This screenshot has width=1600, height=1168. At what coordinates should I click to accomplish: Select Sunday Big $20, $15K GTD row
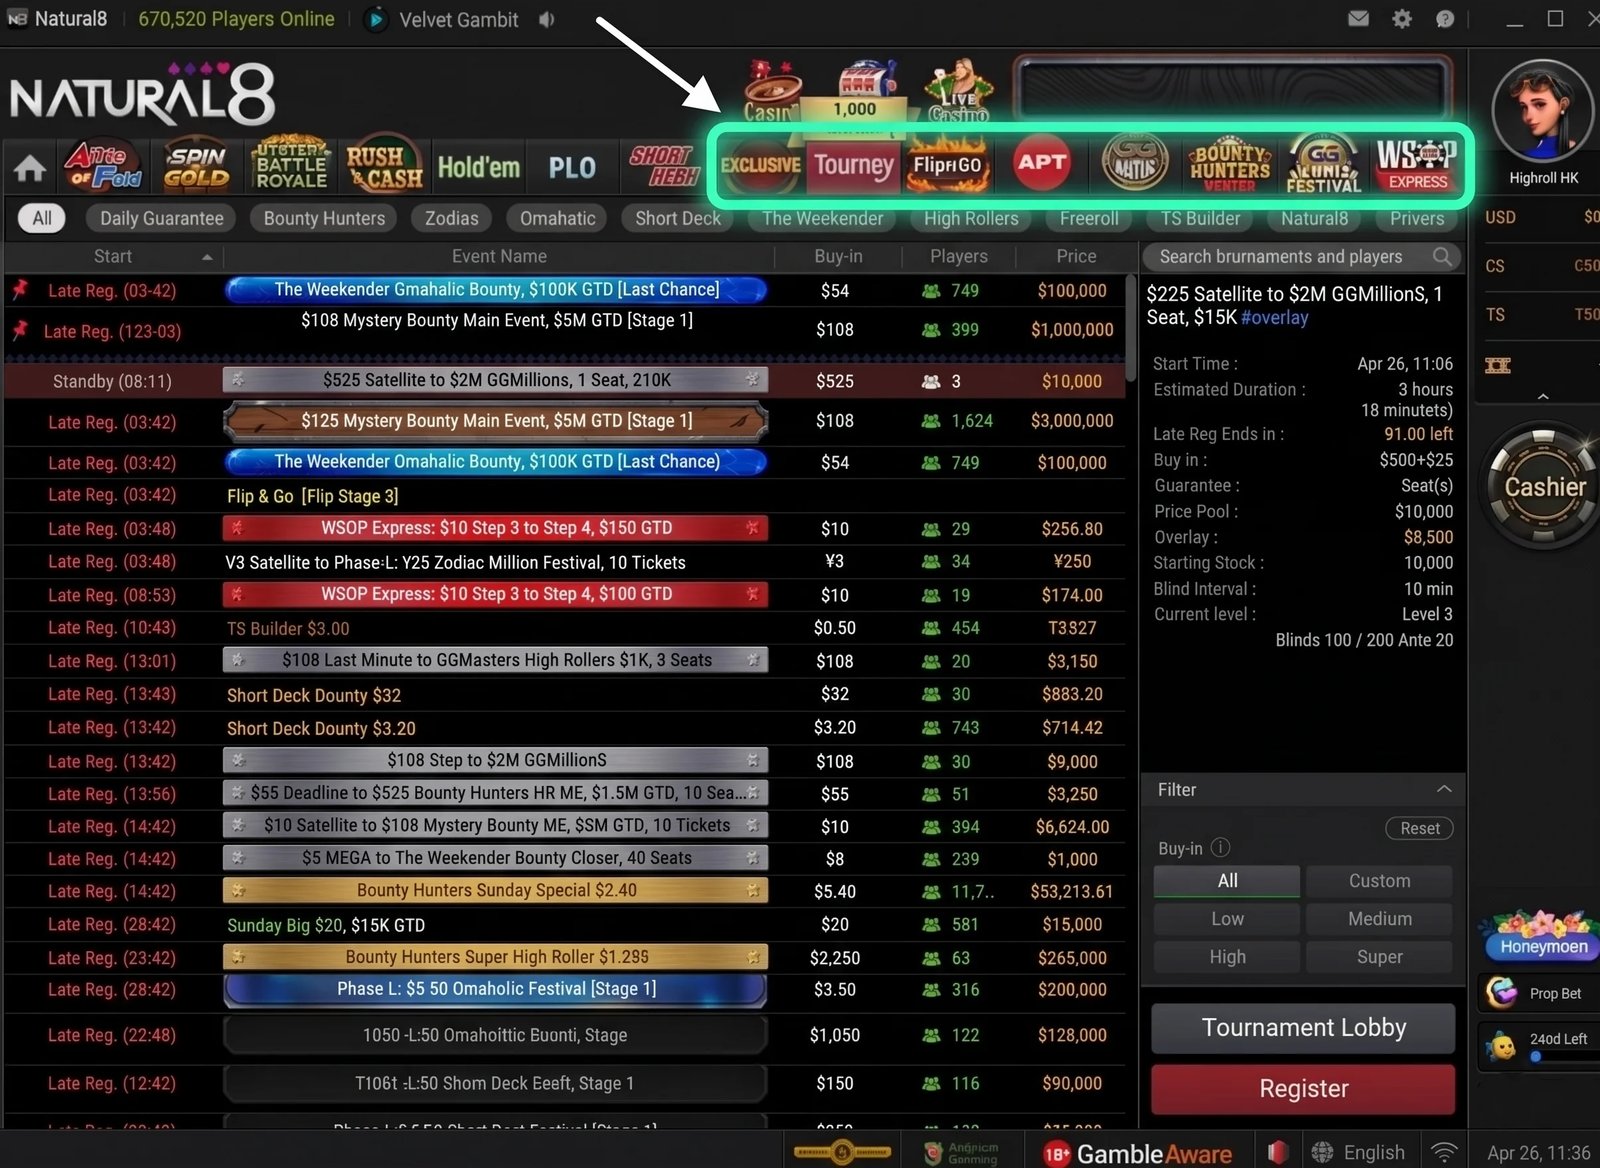564,925
